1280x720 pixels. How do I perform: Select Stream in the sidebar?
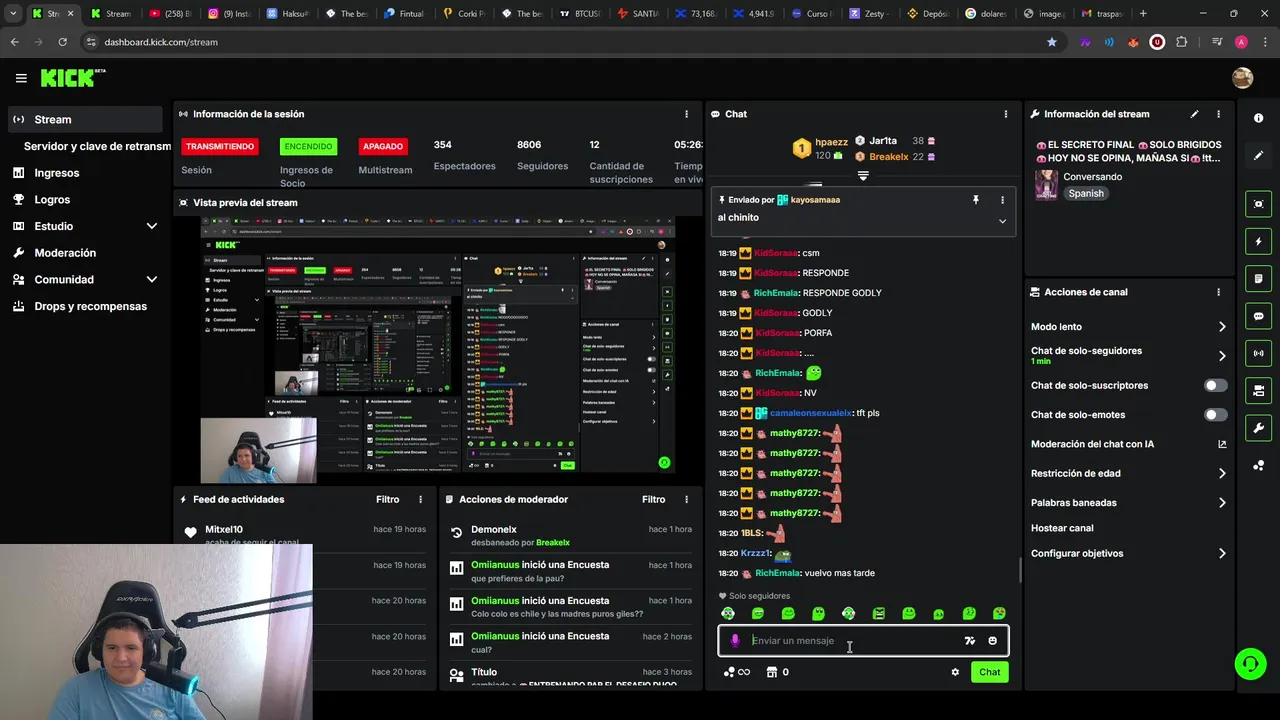pos(84,119)
